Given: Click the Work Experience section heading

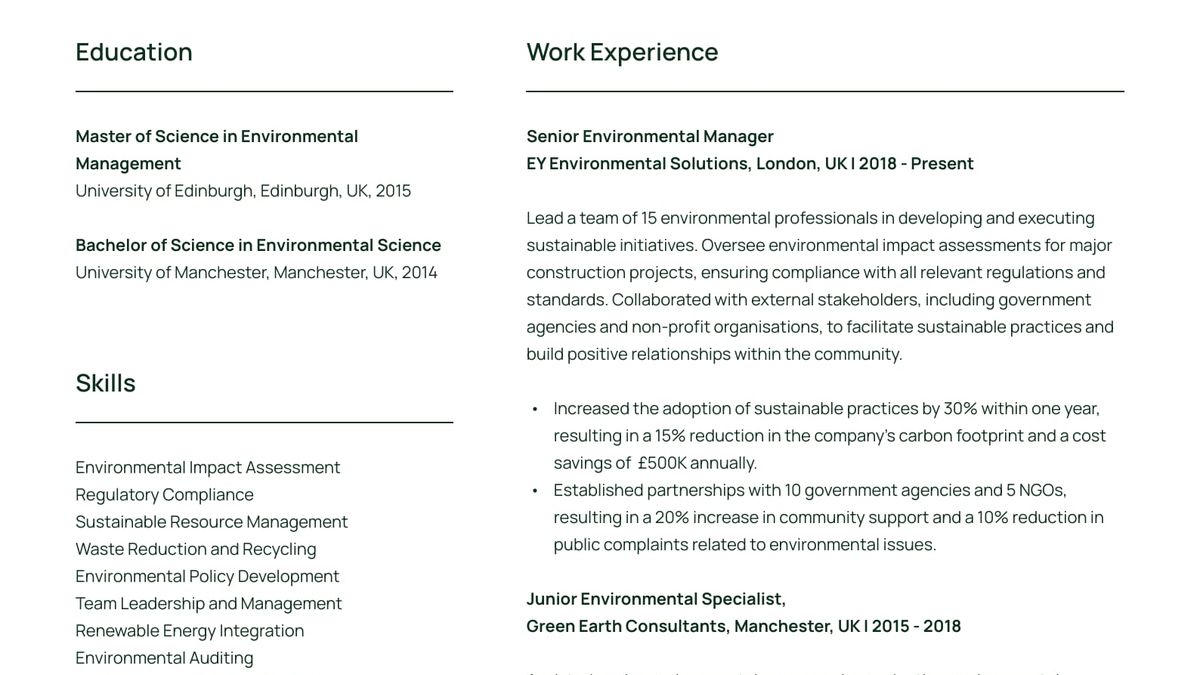Looking at the screenshot, I should tap(622, 52).
